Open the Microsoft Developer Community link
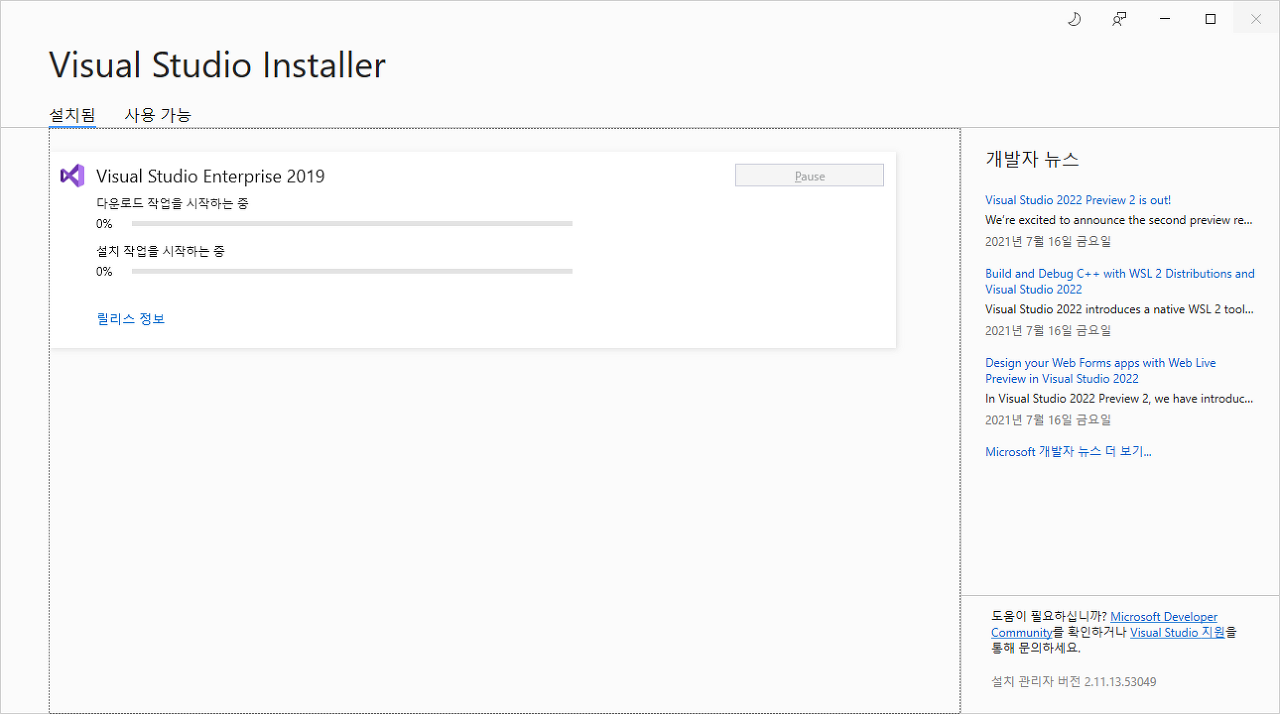Screen dimensions: 1280x714 tap(1164, 617)
